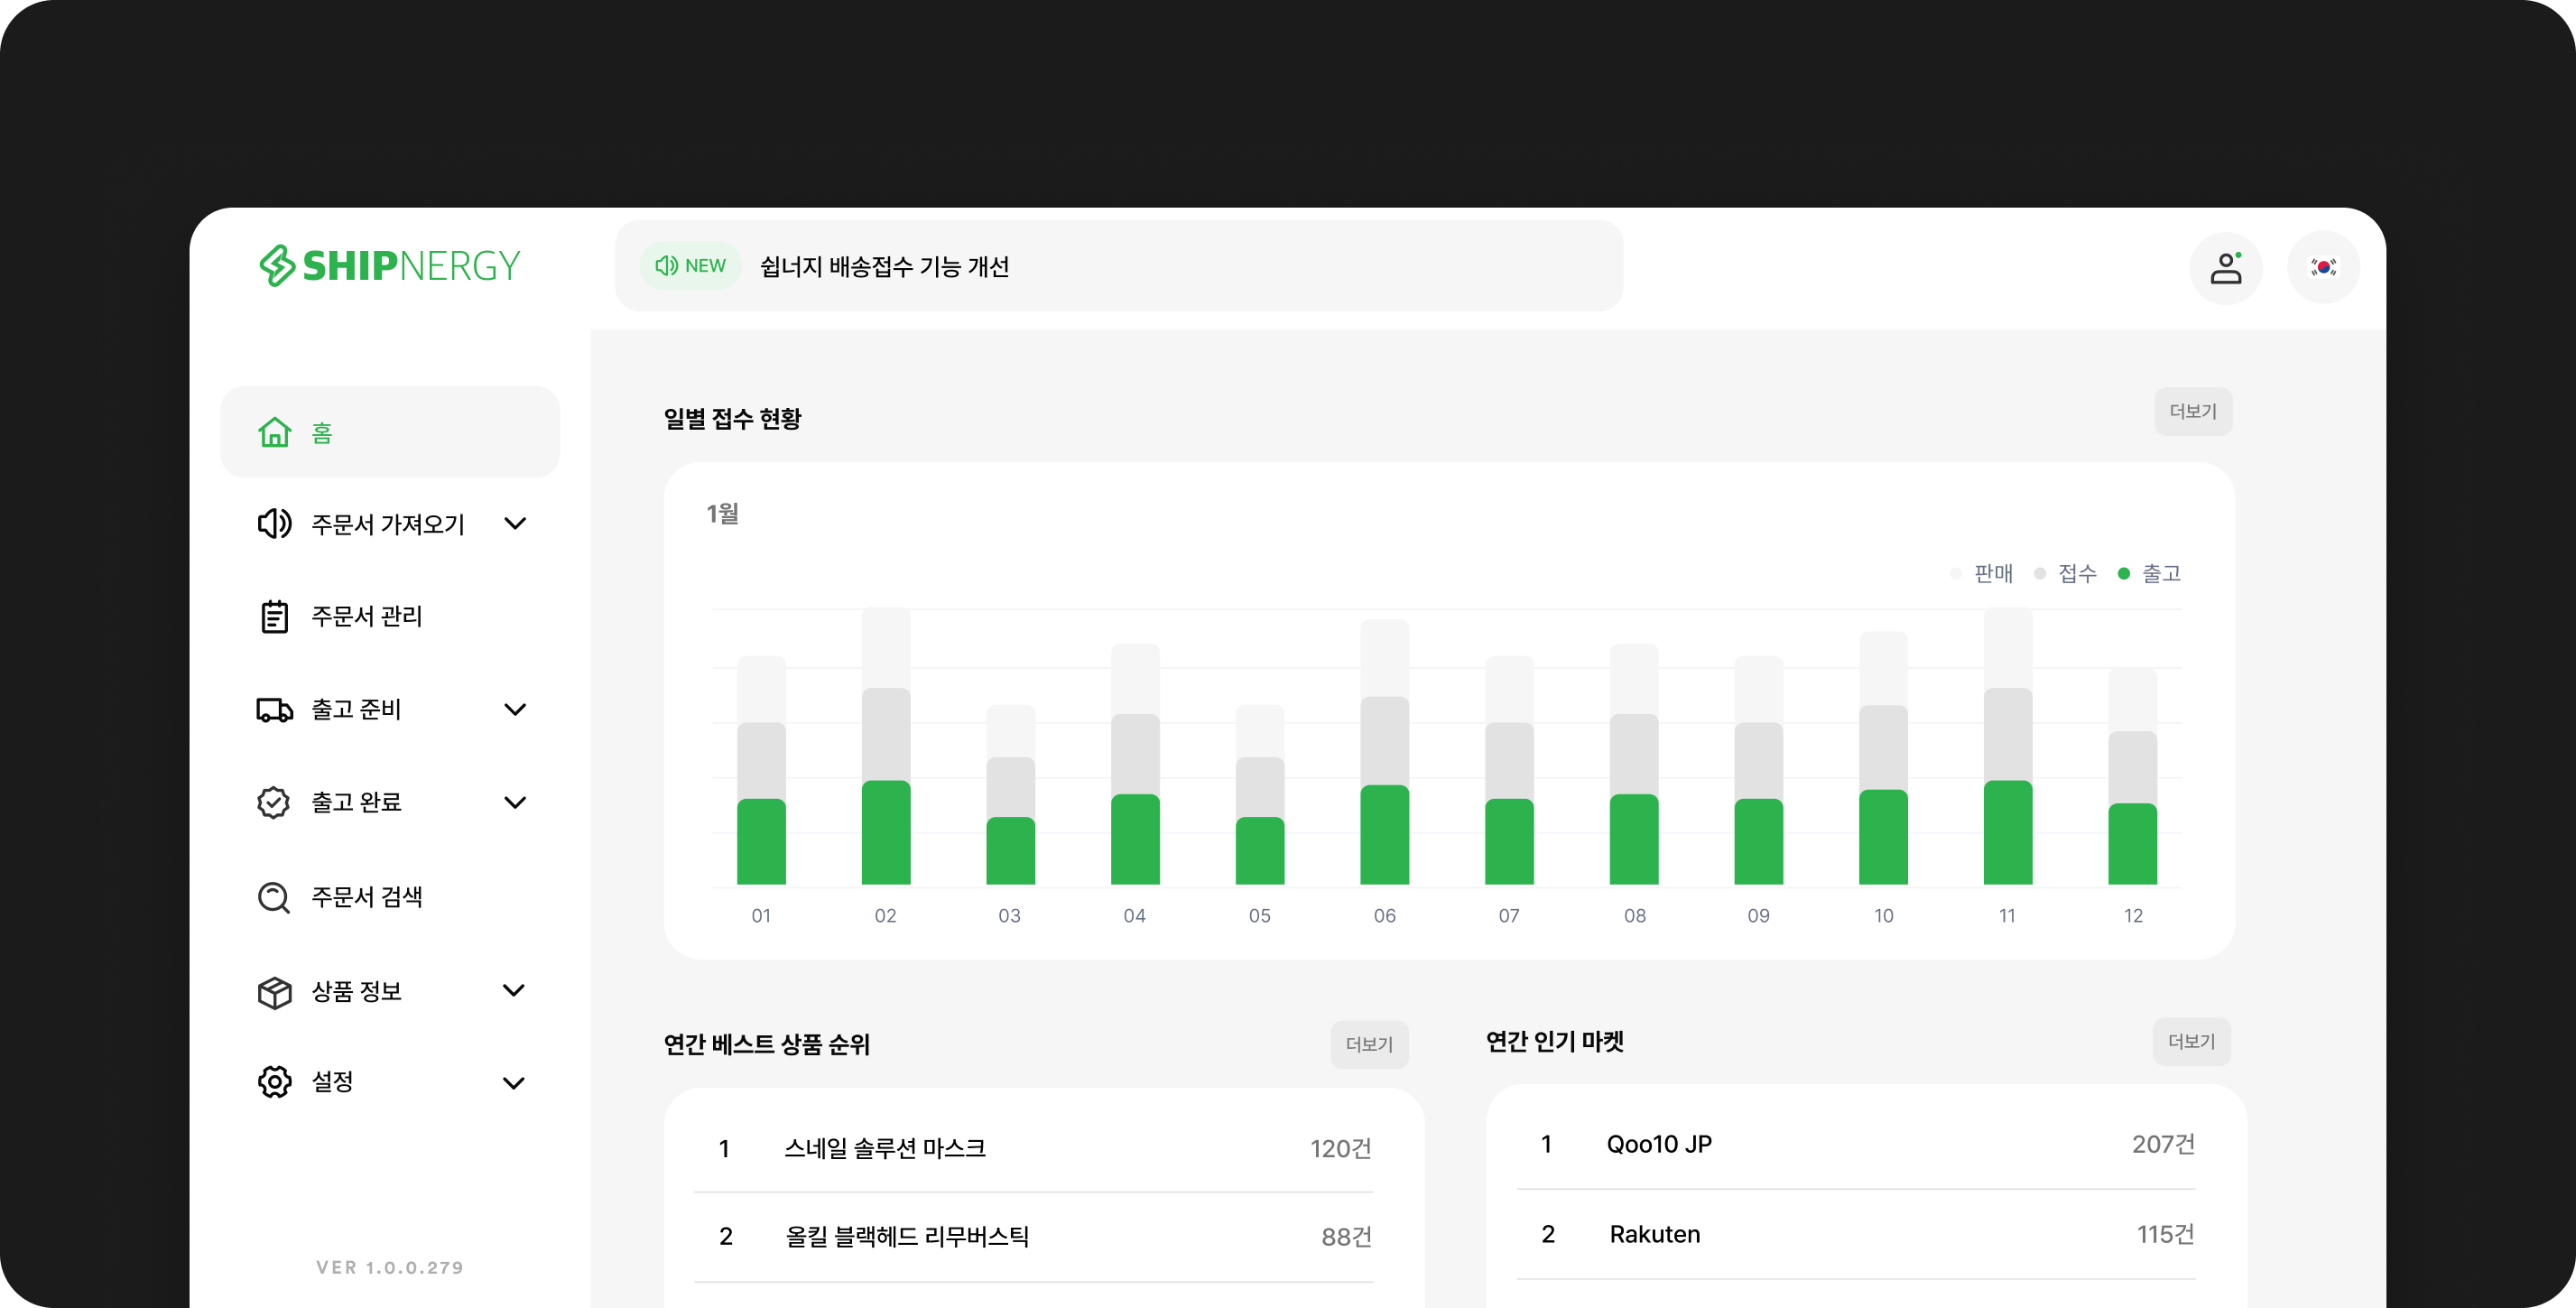Click the 연간 인기 마켓 heading
The height and width of the screenshot is (1308, 2576).
[x=1554, y=1041]
